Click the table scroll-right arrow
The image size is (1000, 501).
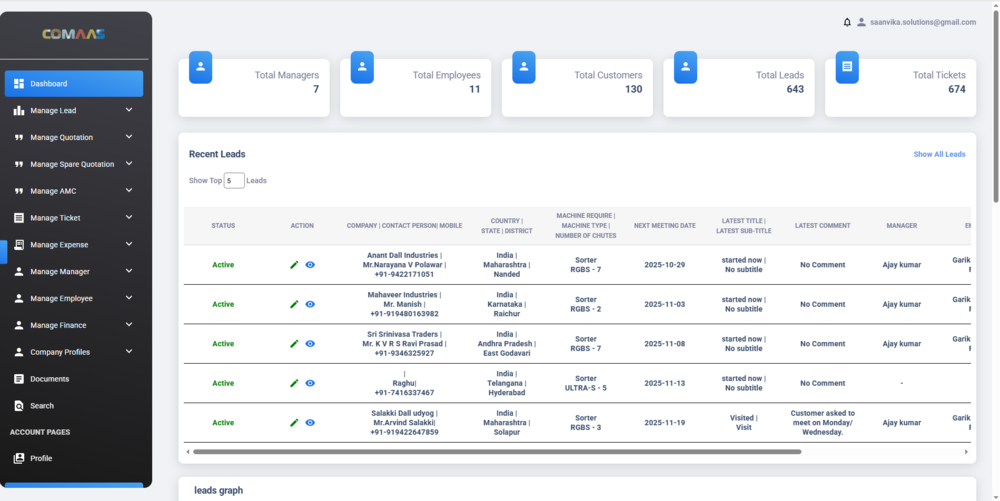click(966, 451)
